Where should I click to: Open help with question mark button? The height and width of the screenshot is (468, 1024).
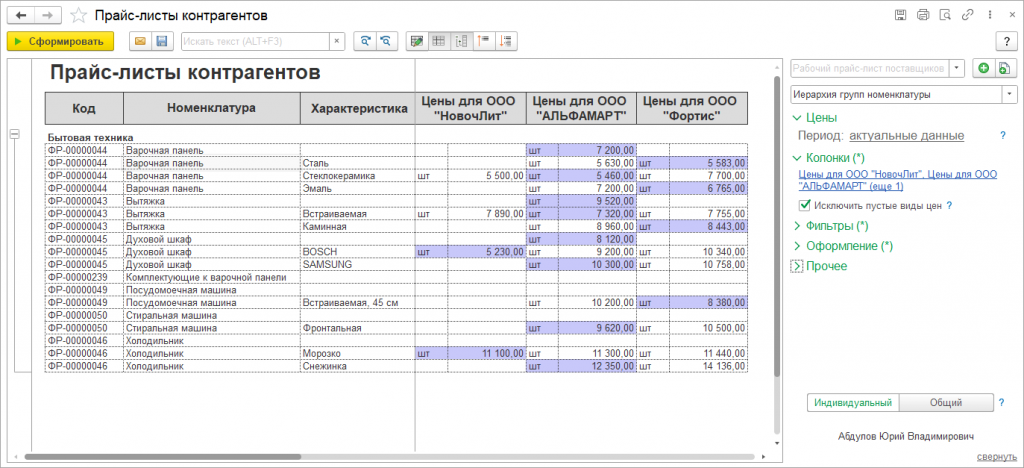(1006, 41)
